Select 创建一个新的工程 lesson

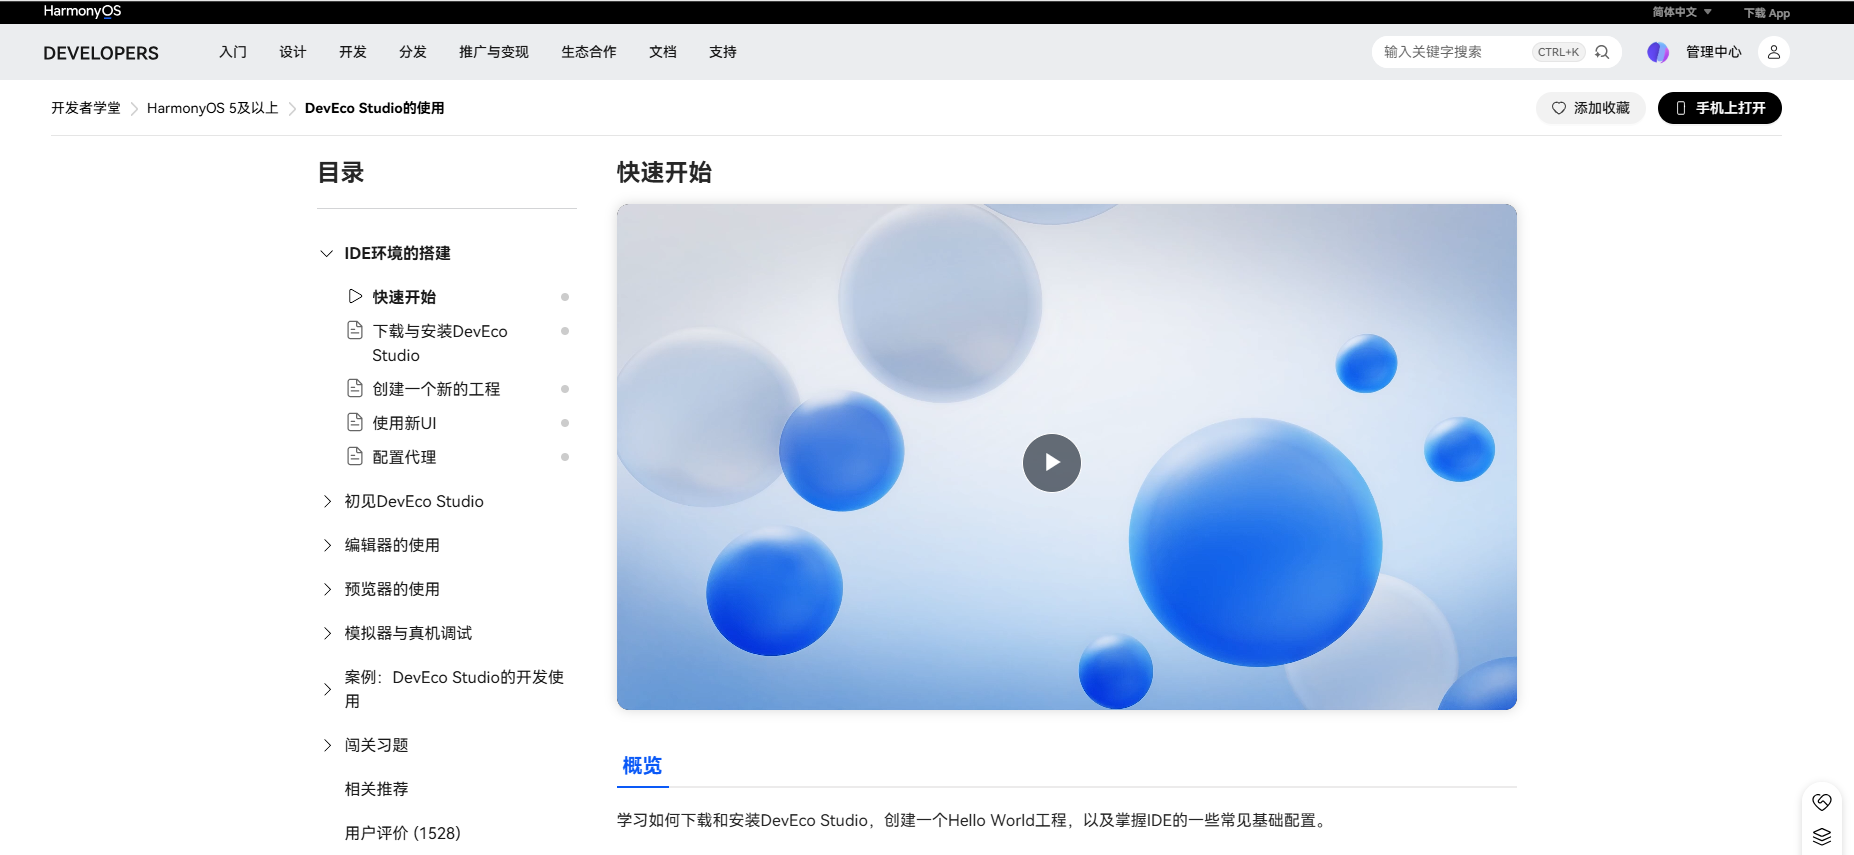point(437,389)
